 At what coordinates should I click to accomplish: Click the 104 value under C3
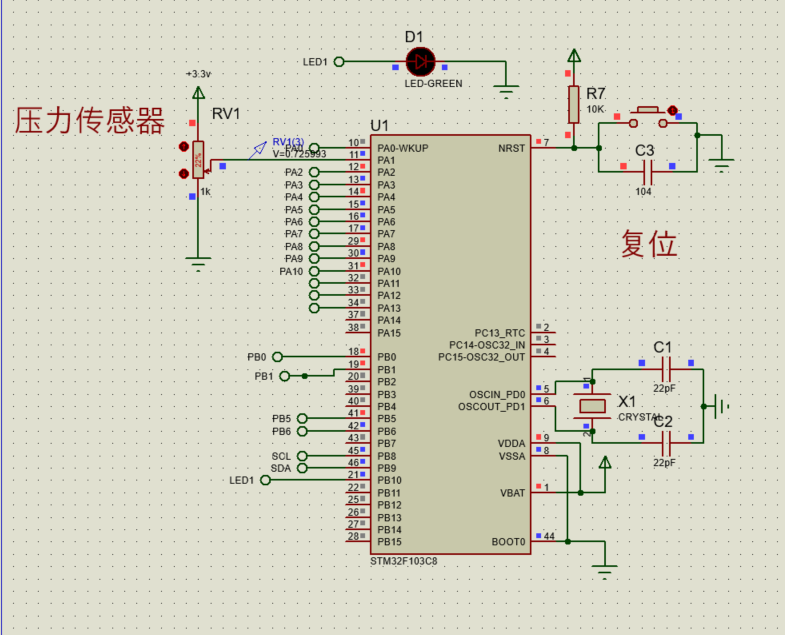643,191
